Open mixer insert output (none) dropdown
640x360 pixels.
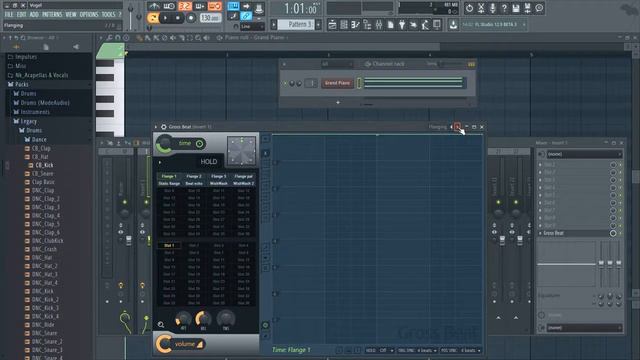[x=584, y=328]
